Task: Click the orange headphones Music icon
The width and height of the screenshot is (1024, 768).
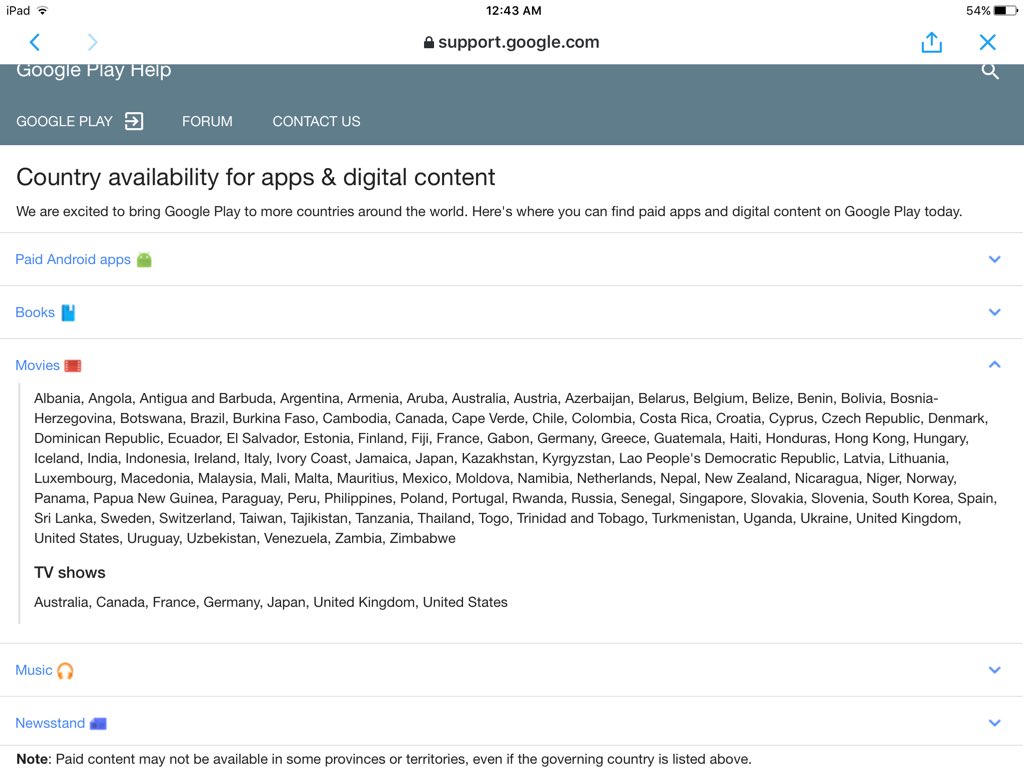Action: 65,671
